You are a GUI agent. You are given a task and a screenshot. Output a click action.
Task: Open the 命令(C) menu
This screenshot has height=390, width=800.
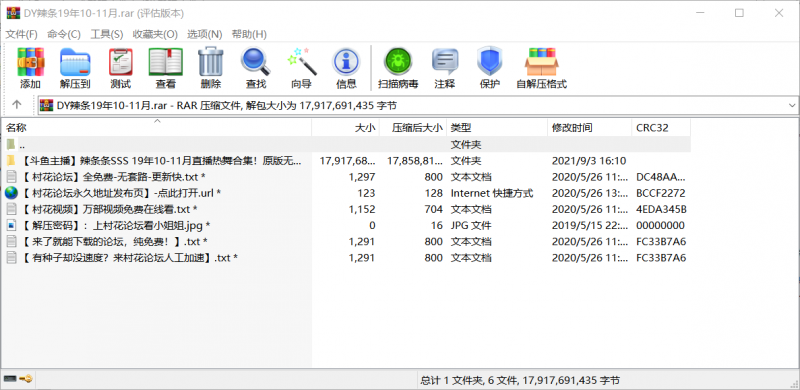pos(64,34)
